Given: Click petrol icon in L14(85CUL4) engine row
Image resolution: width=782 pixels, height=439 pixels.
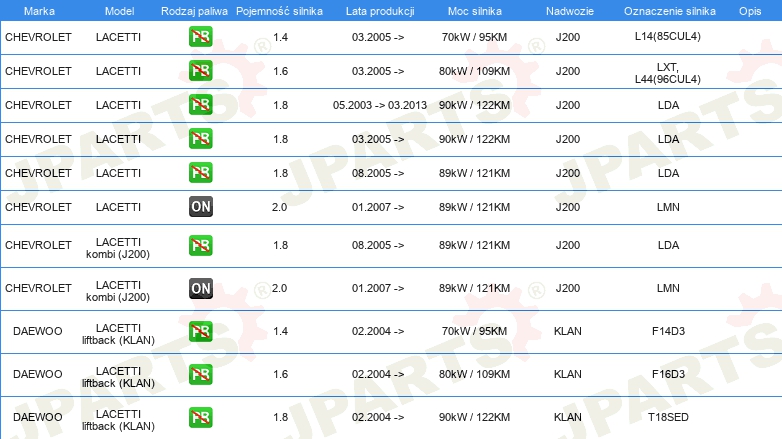Looking at the screenshot, I should point(200,36).
